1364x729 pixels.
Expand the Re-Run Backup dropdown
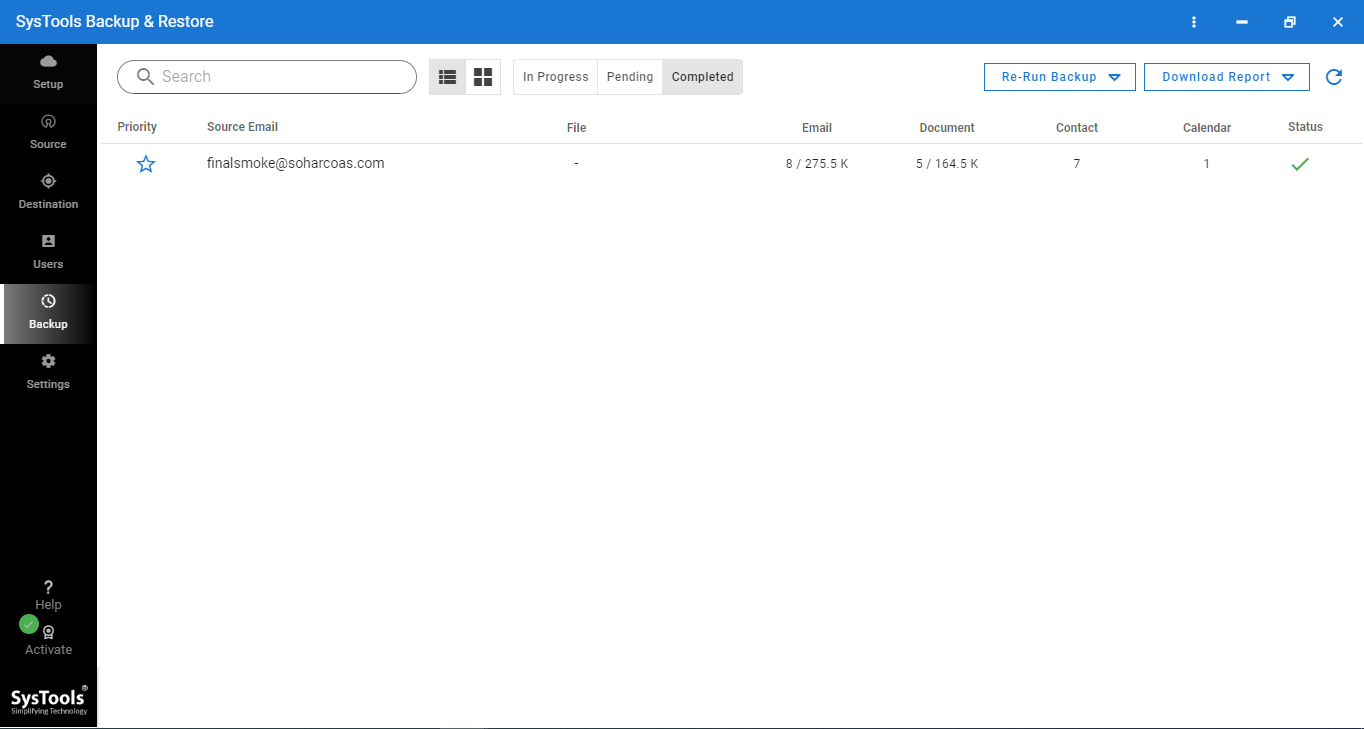click(x=1059, y=76)
